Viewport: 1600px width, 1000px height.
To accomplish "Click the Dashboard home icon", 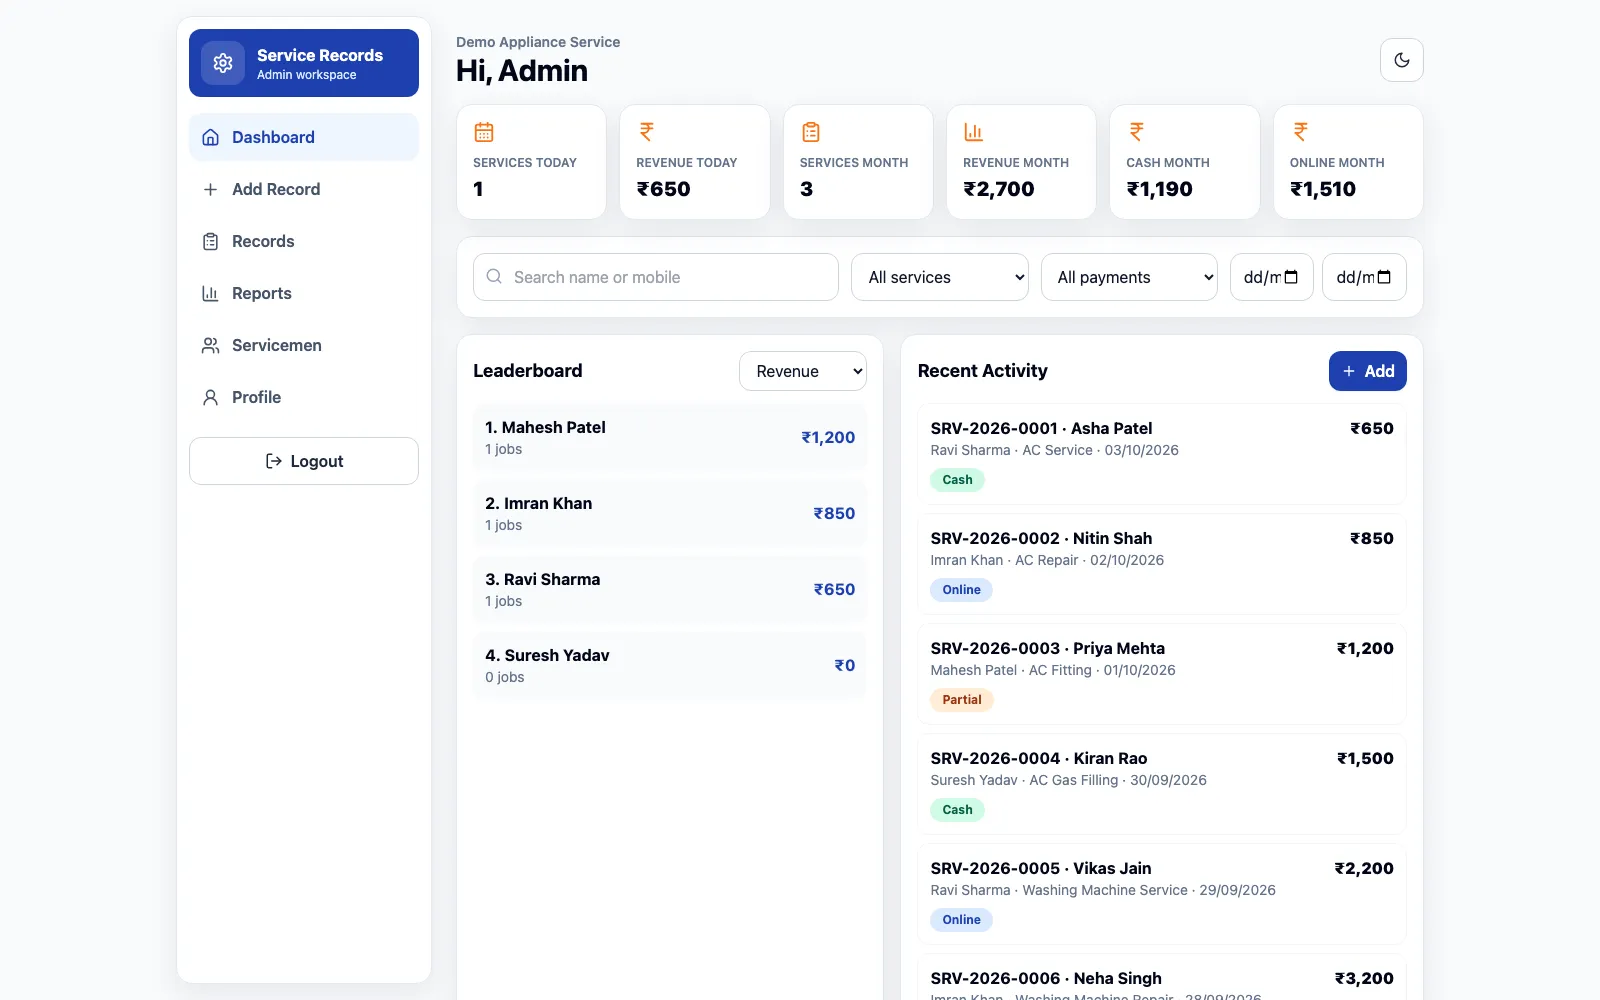I will [210, 137].
